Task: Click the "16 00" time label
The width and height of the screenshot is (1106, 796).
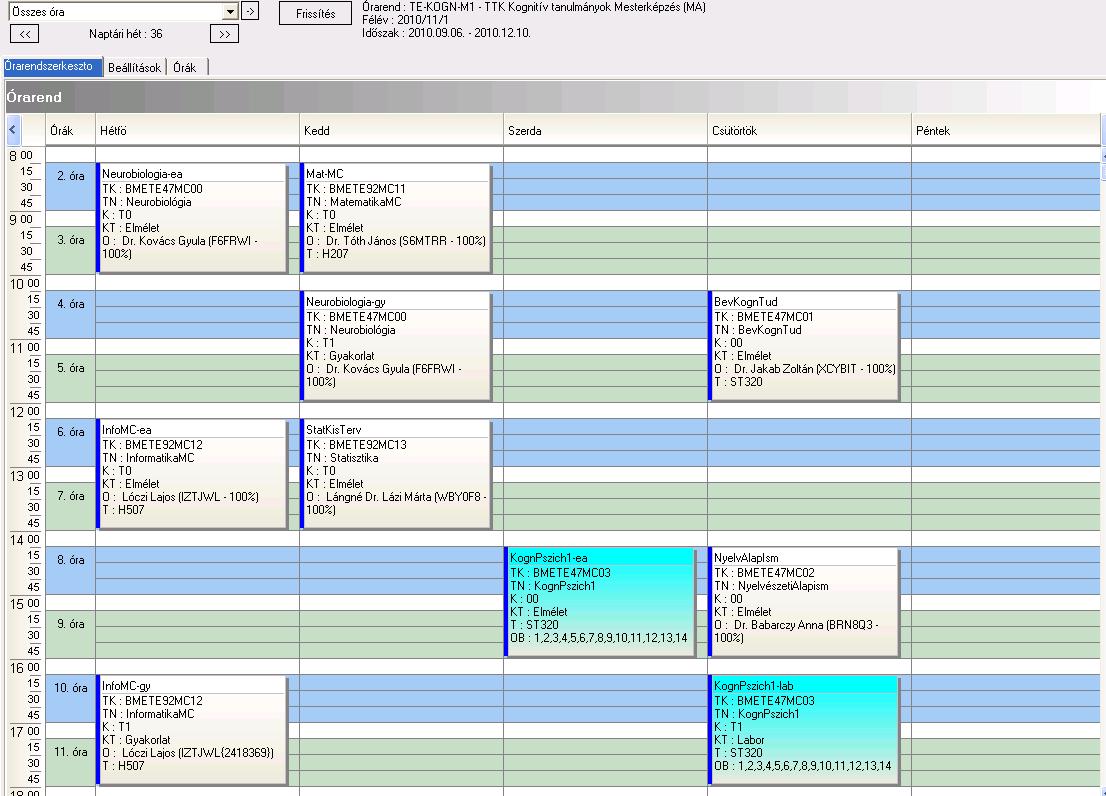Action: point(25,667)
